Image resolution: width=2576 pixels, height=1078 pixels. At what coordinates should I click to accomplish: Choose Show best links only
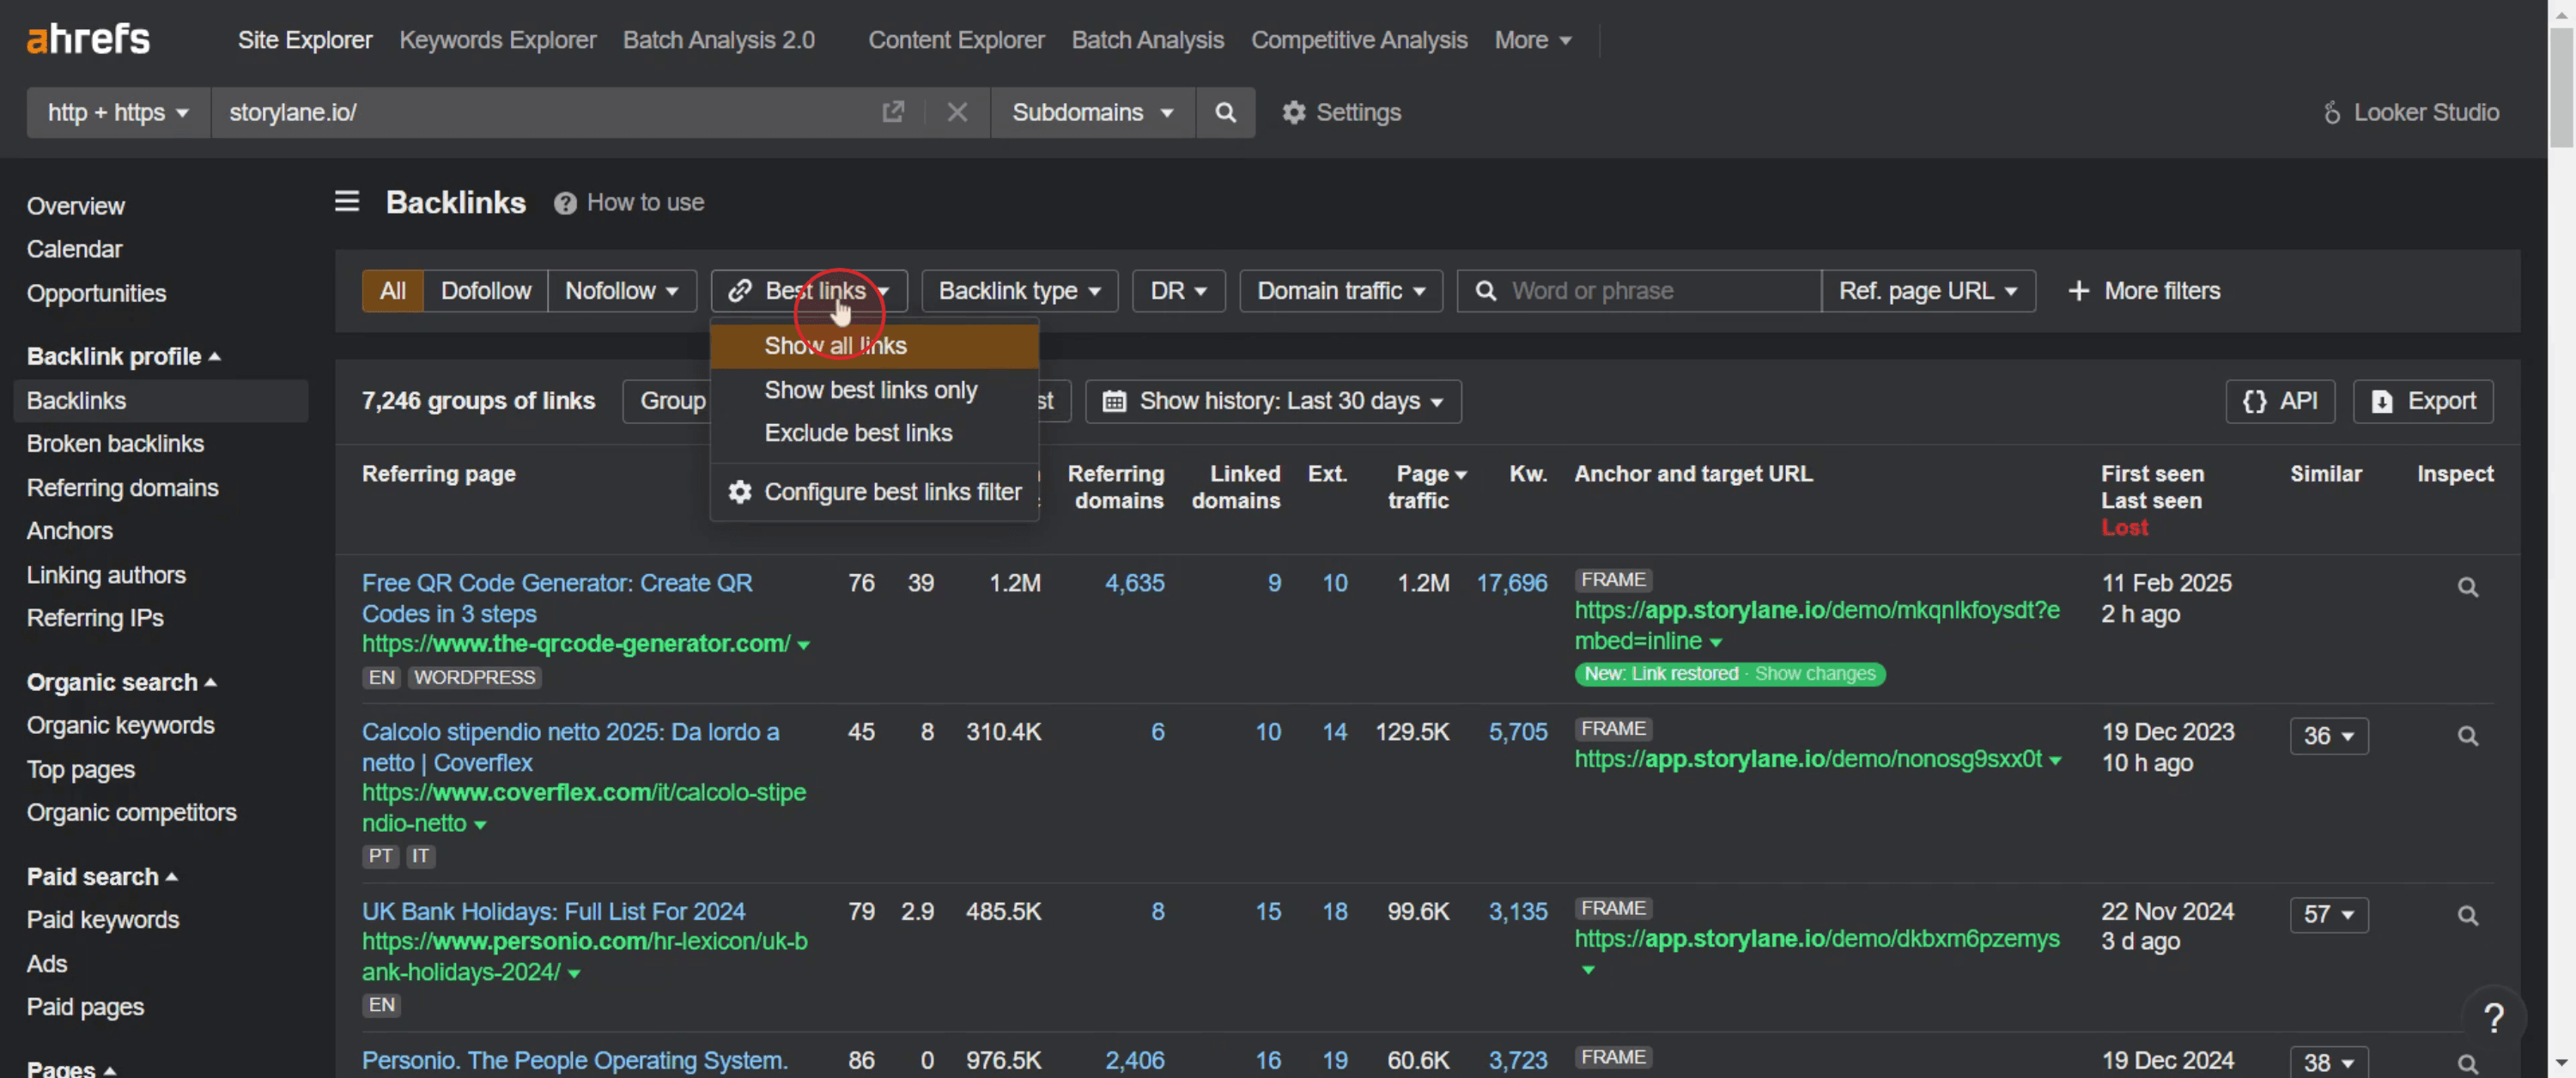click(870, 390)
